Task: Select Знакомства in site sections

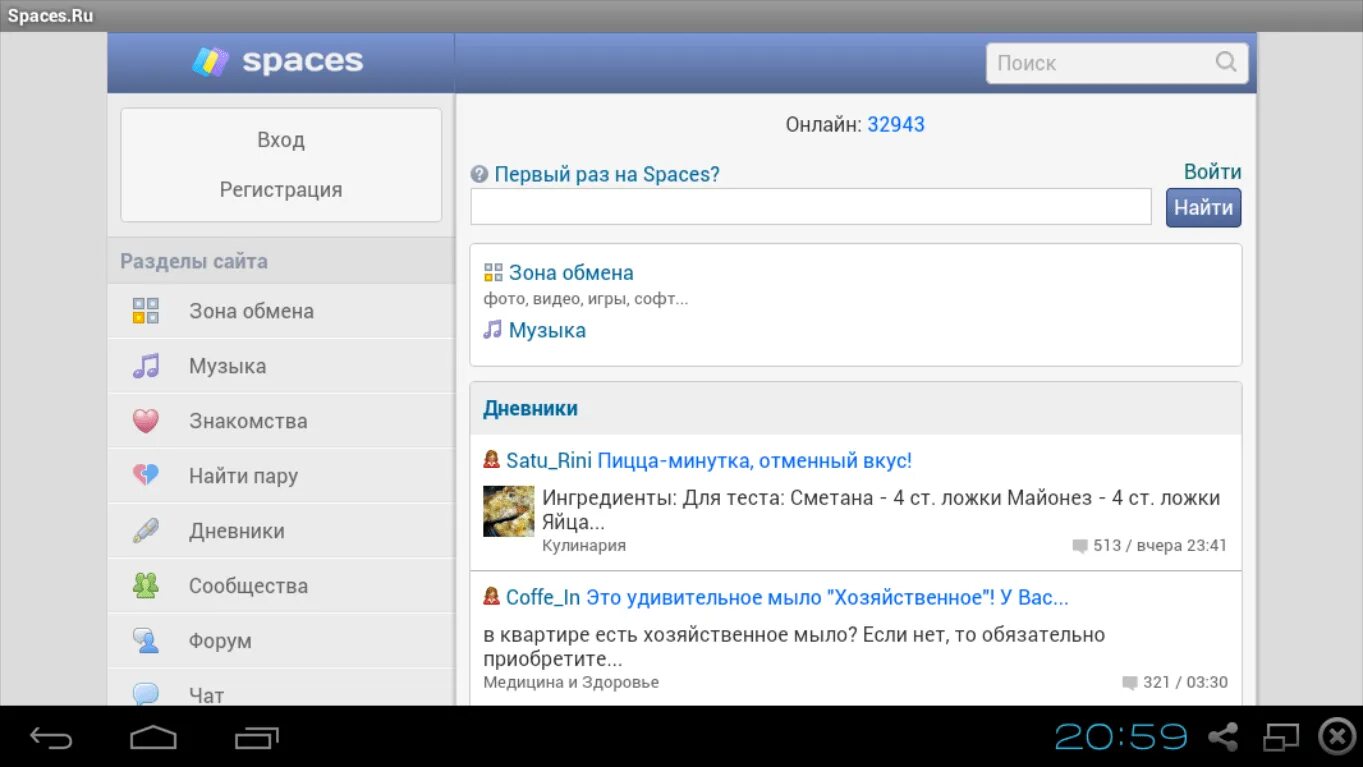Action: [281, 421]
